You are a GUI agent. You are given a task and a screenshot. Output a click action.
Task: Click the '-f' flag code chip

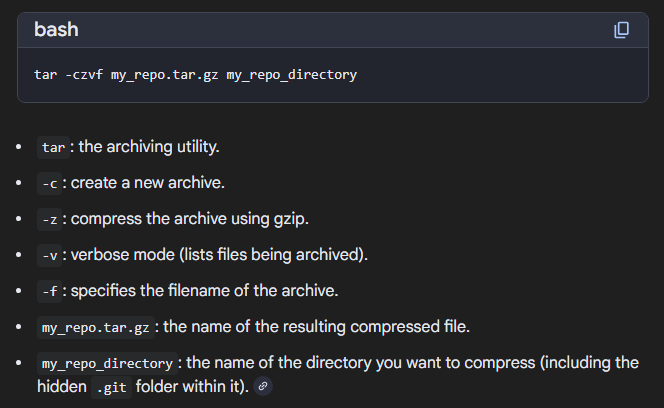tap(50, 291)
